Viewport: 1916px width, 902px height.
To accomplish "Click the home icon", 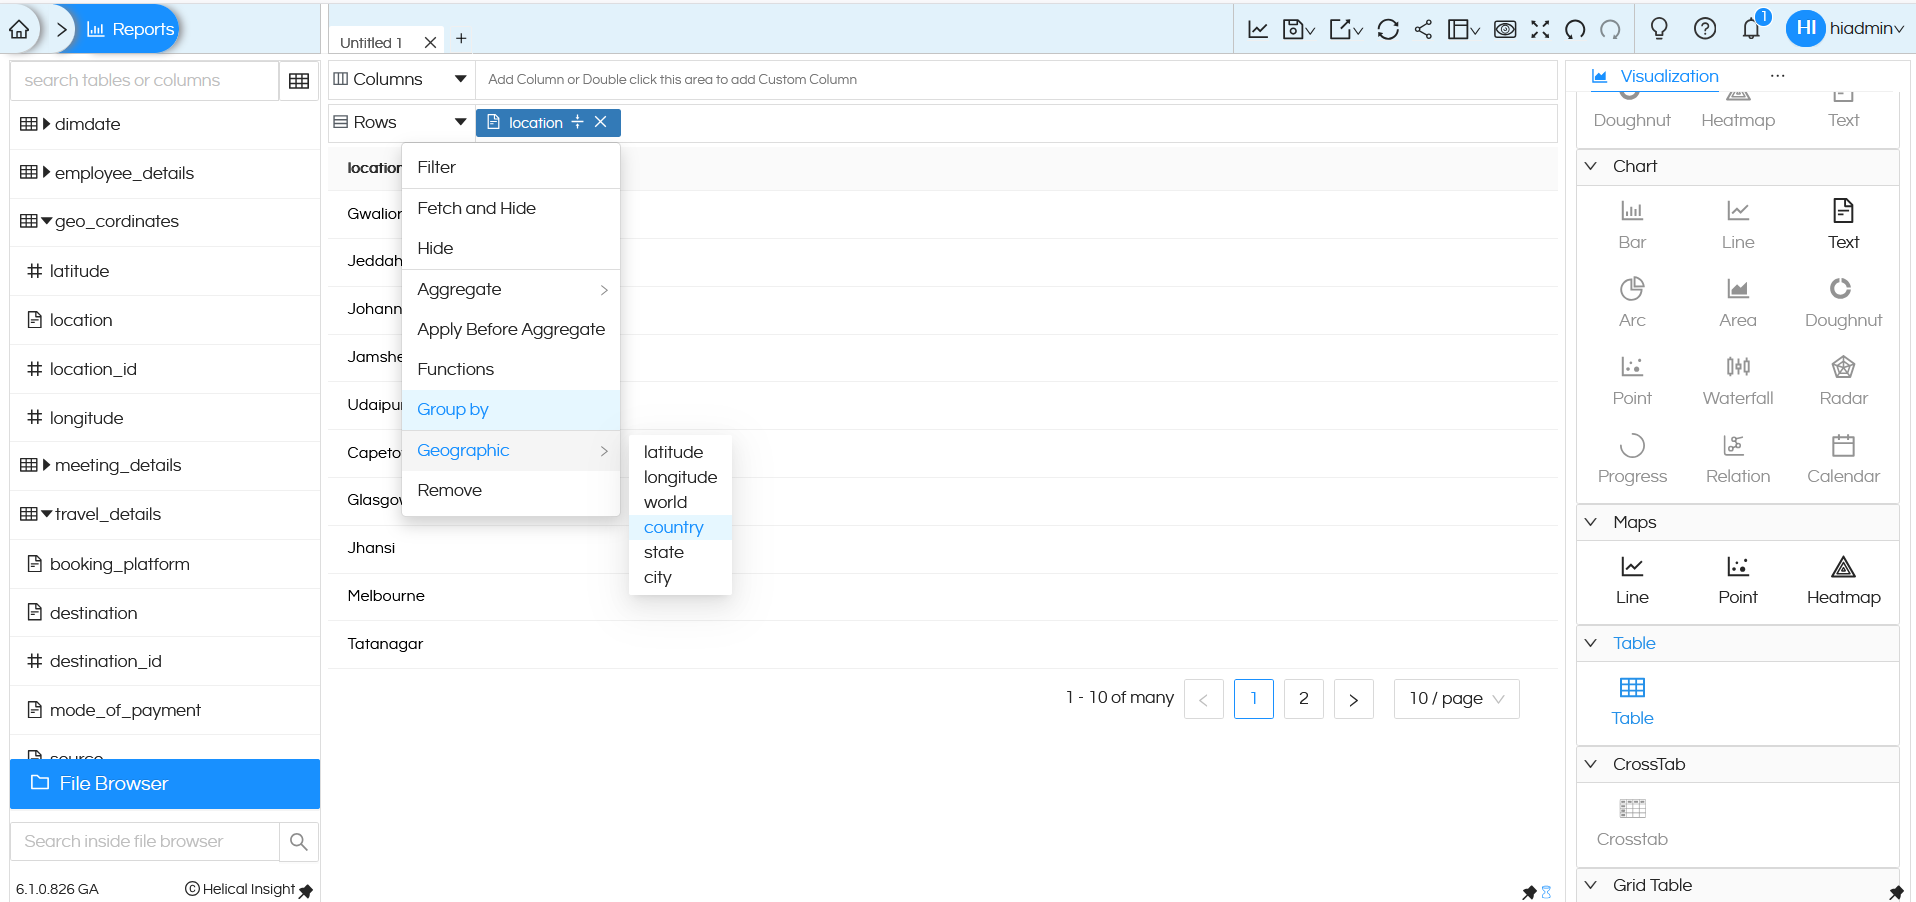I will coord(19,29).
